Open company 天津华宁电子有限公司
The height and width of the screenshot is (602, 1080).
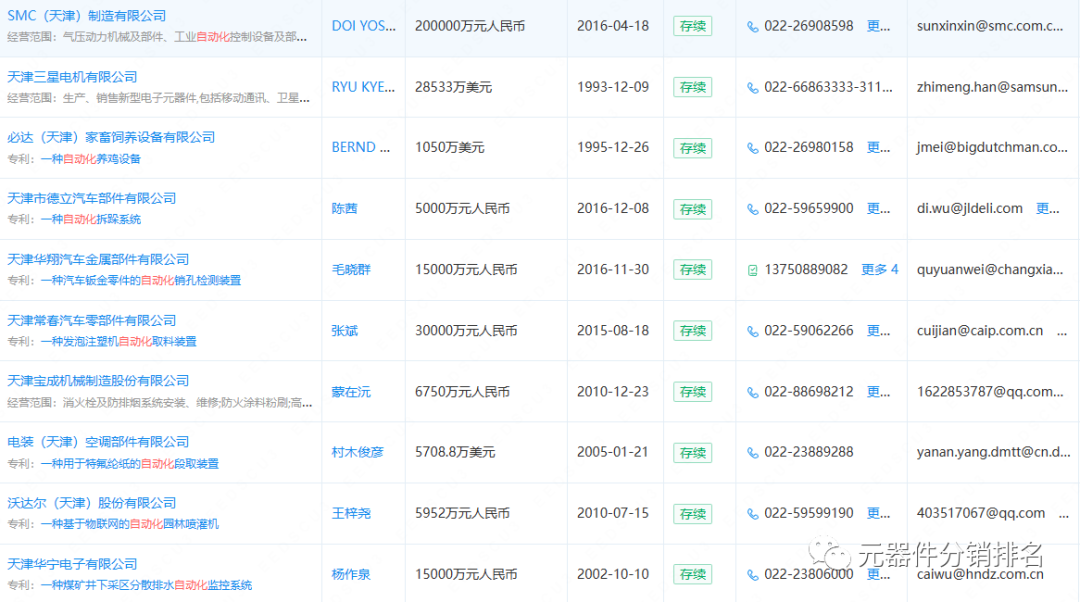[72, 564]
